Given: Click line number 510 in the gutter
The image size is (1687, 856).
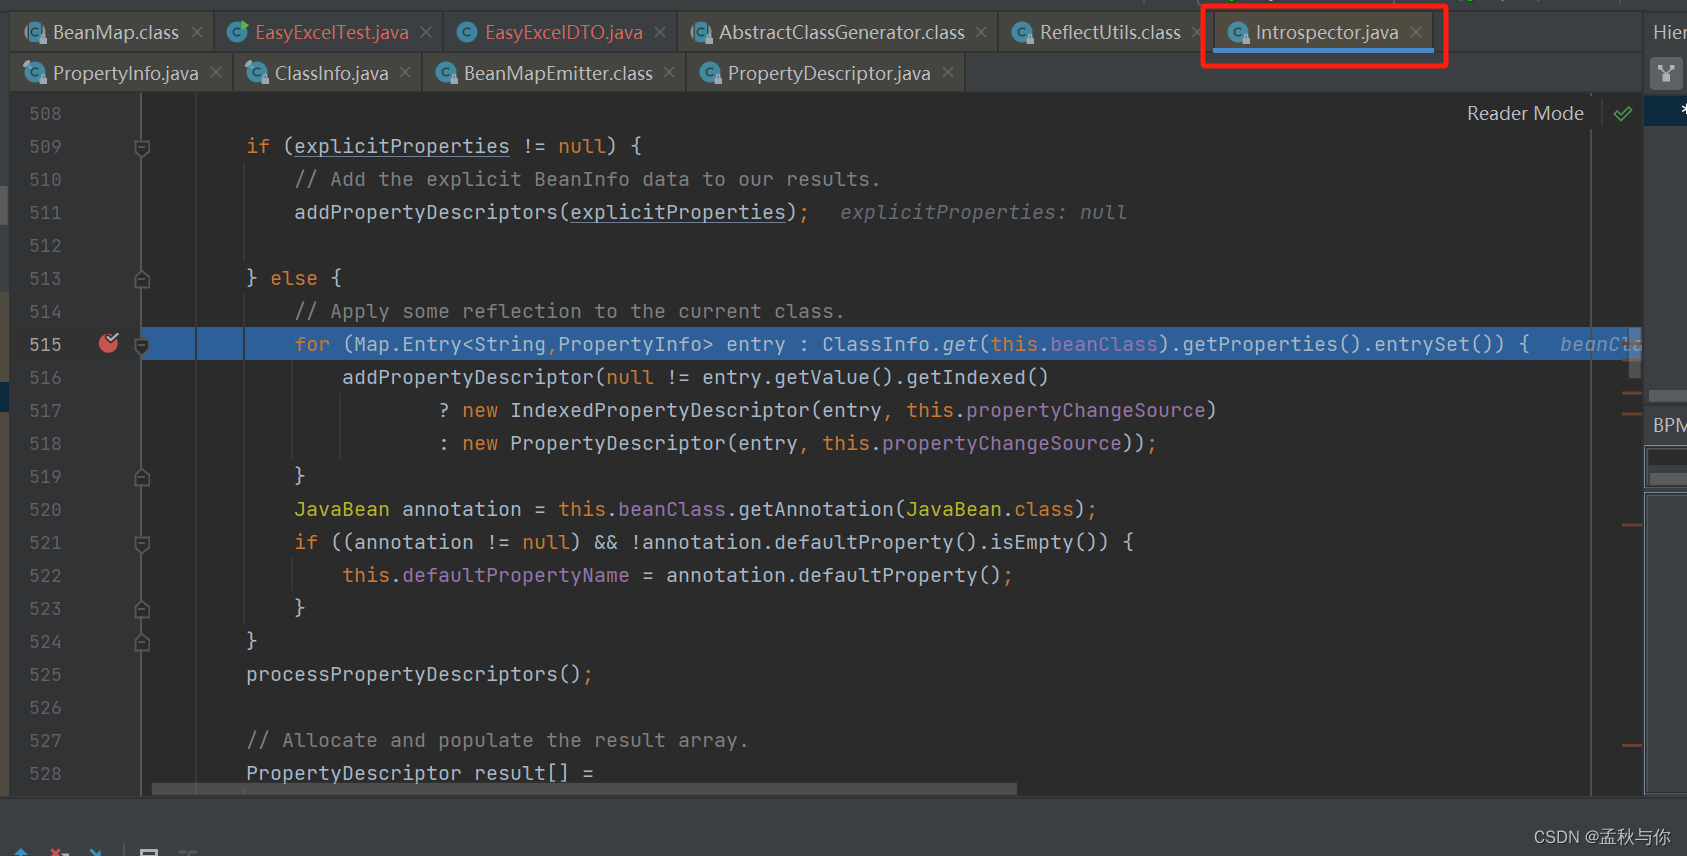Looking at the screenshot, I should click(x=45, y=179).
